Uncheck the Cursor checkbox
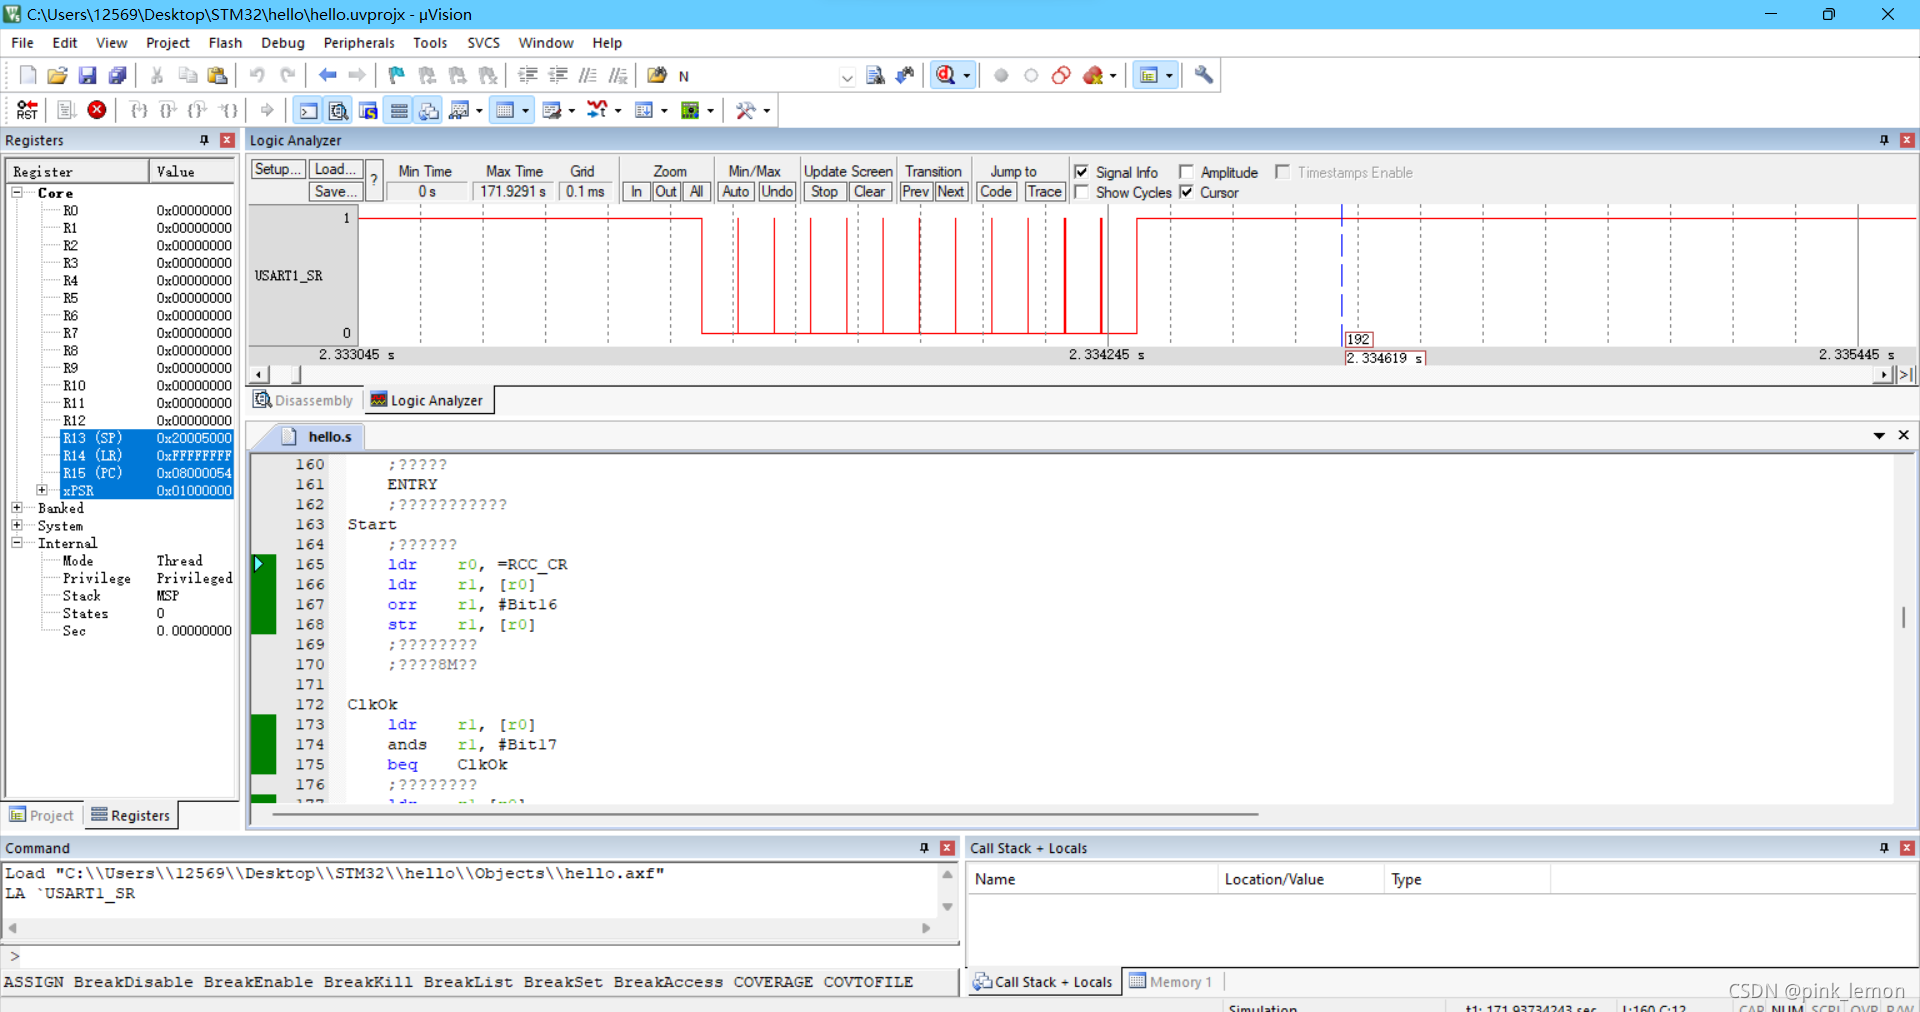 [x=1186, y=192]
